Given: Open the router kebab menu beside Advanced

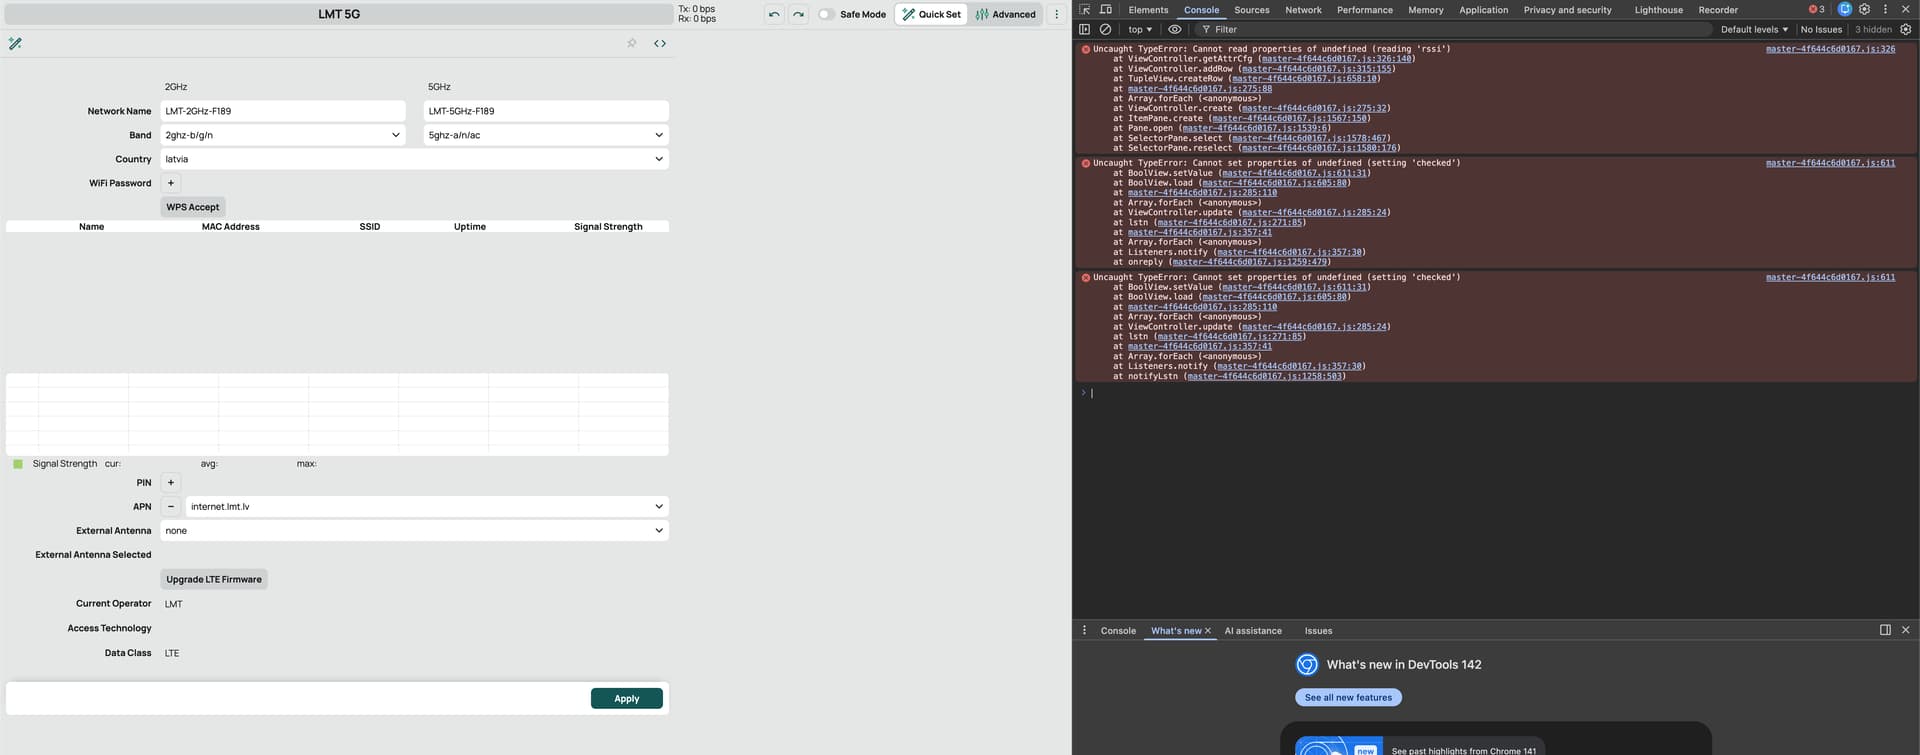Looking at the screenshot, I should 1056,14.
